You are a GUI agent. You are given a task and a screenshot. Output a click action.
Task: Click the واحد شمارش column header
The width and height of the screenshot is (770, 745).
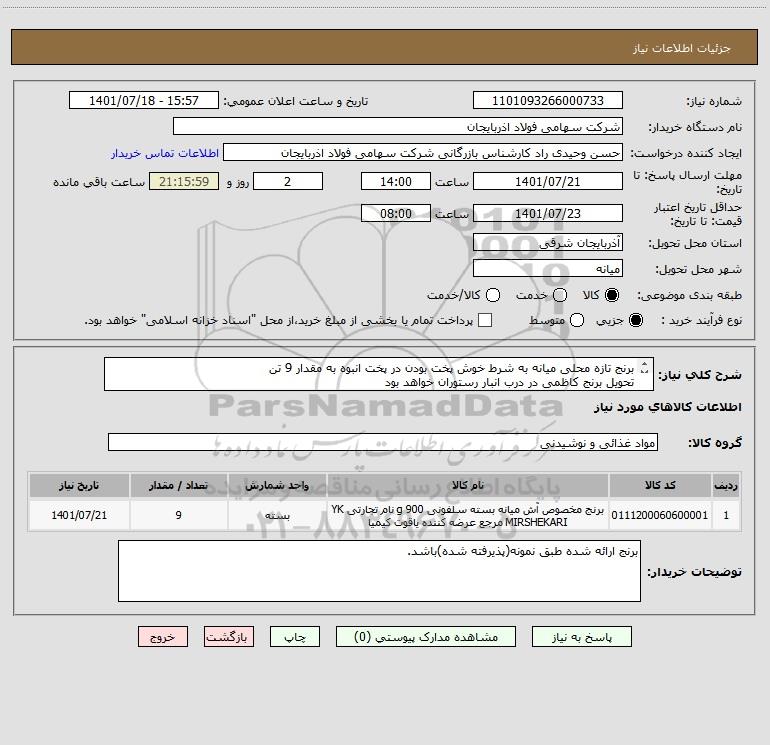coord(277,485)
